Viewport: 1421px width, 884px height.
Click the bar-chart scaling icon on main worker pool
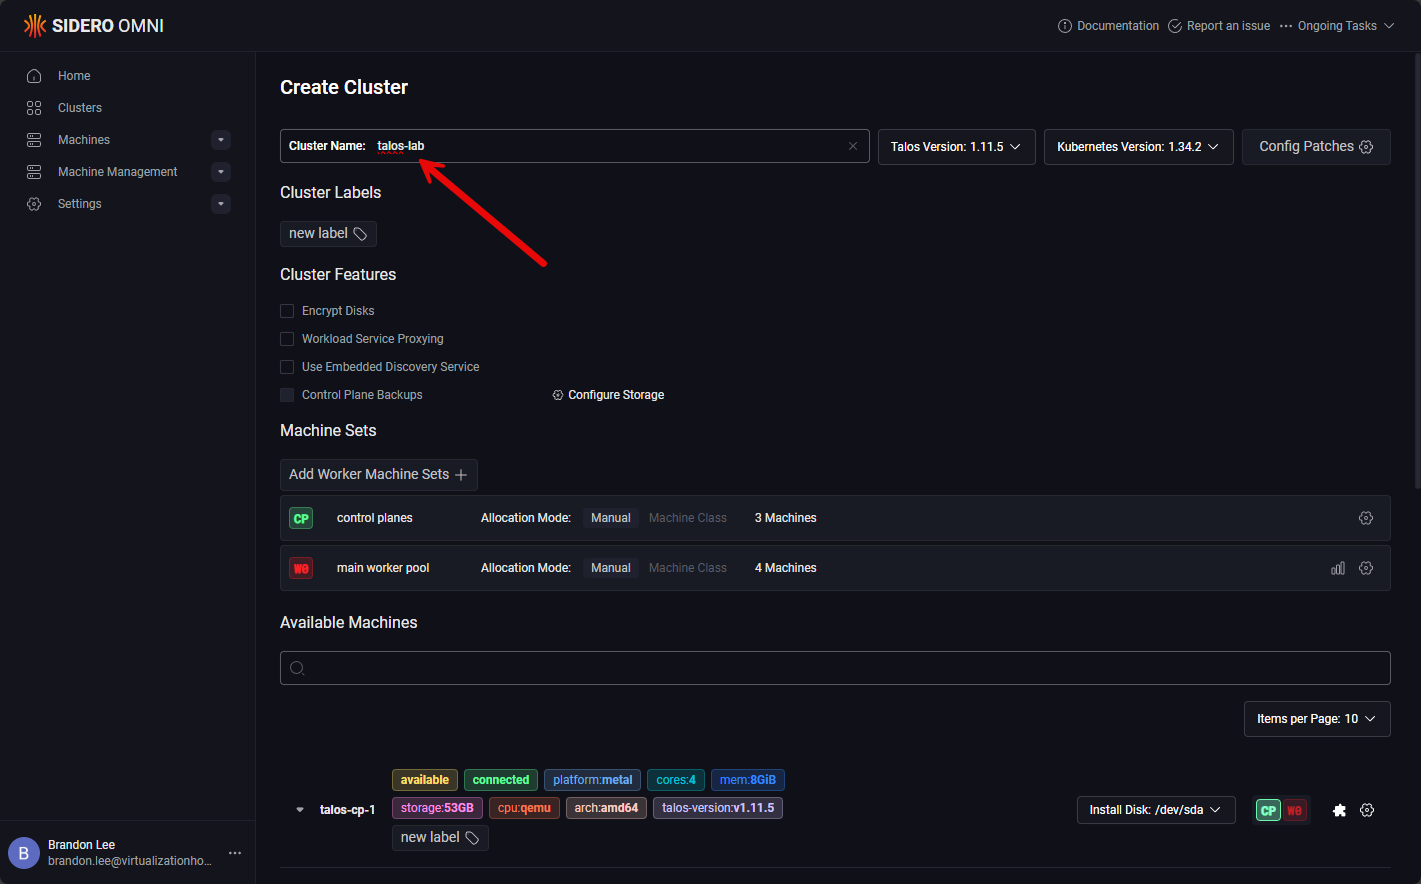[1338, 568]
